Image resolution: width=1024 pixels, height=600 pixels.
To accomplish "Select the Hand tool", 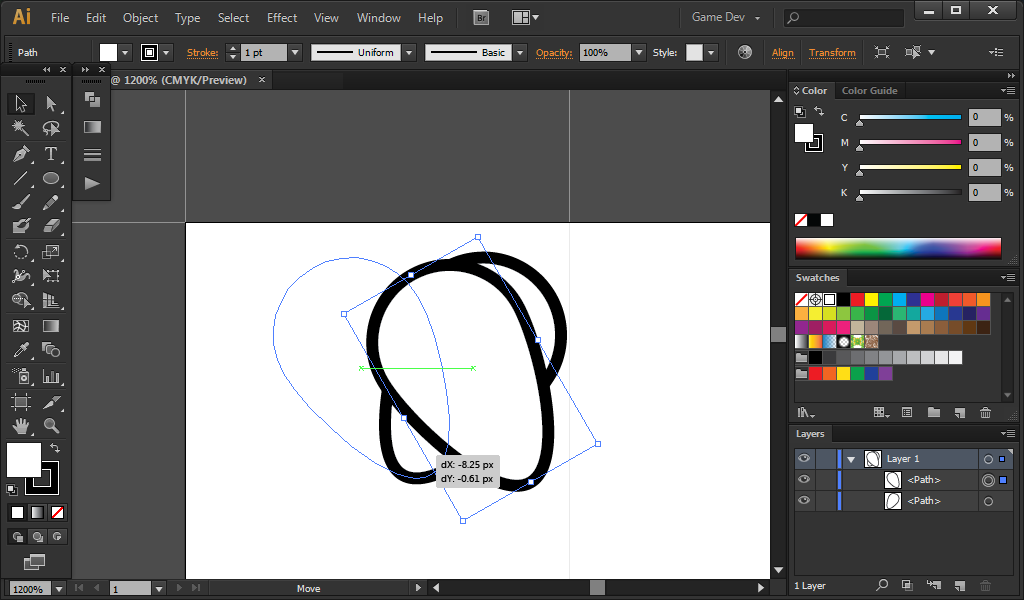I will (20, 427).
